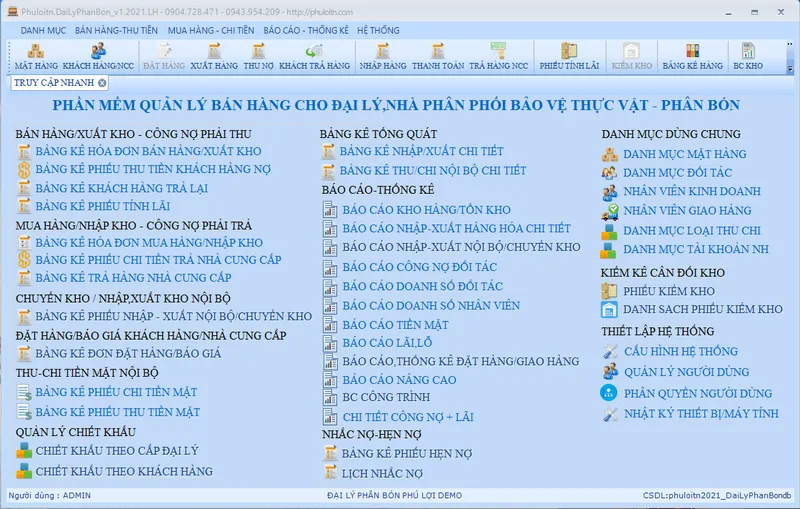This screenshot has height=509, width=800.
Task: Expand the toolbar overflow arrow
Action: click(790, 68)
